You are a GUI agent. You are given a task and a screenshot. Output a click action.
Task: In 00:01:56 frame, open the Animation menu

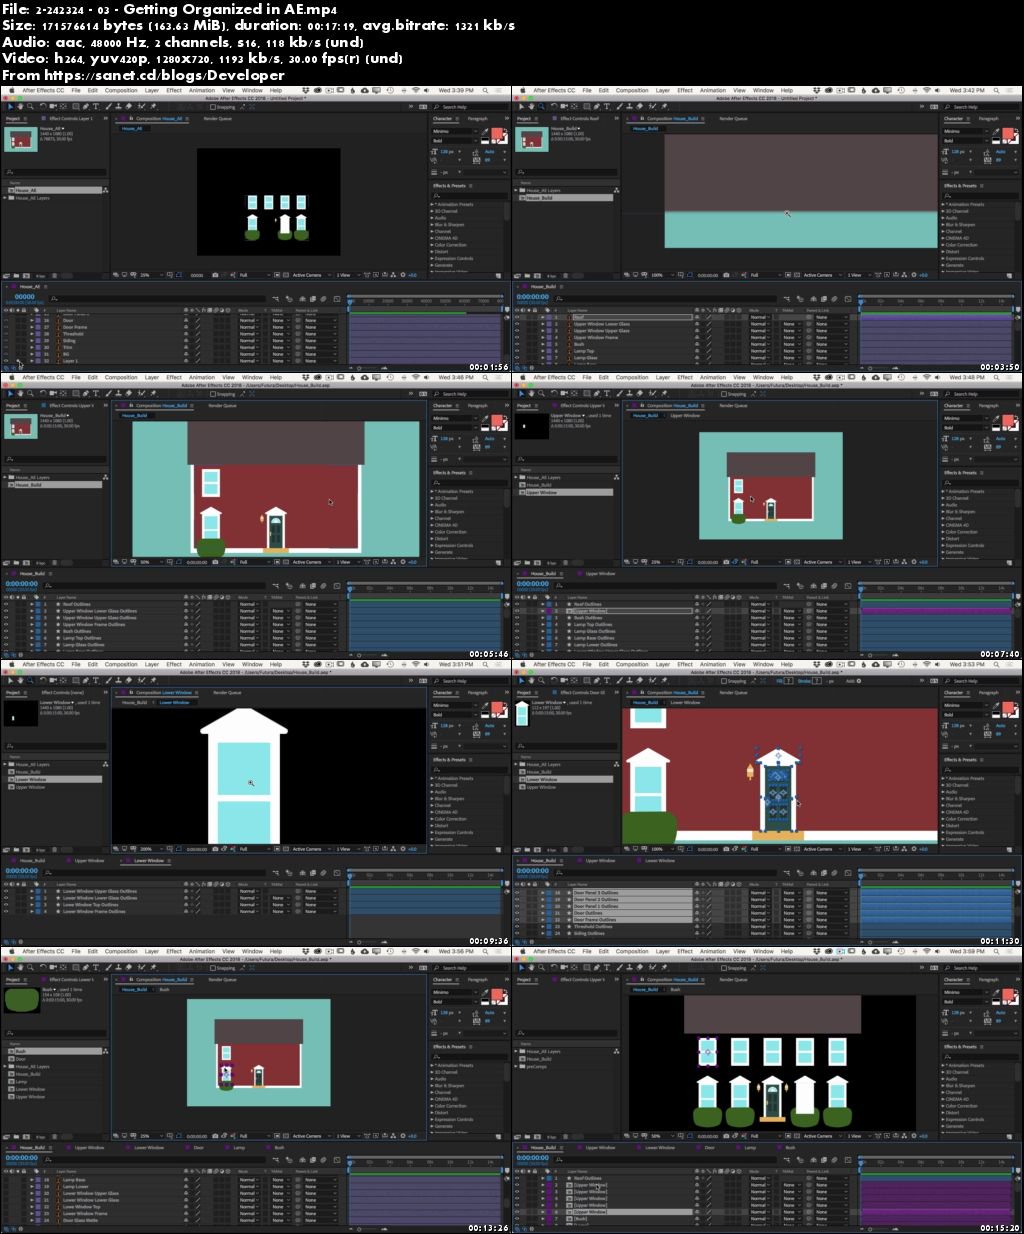click(x=202, y=90)
